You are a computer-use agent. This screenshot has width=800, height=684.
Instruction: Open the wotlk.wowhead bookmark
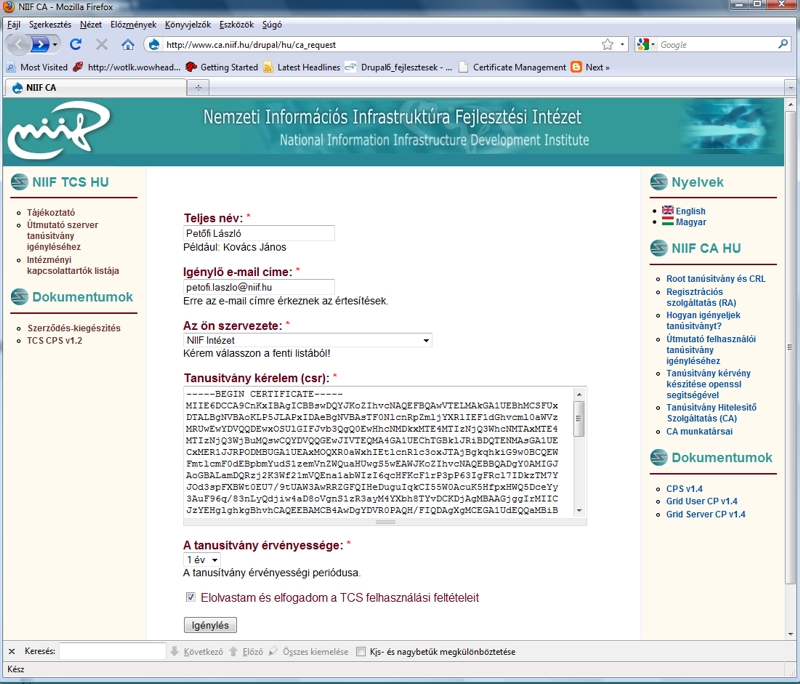point(127,67)
